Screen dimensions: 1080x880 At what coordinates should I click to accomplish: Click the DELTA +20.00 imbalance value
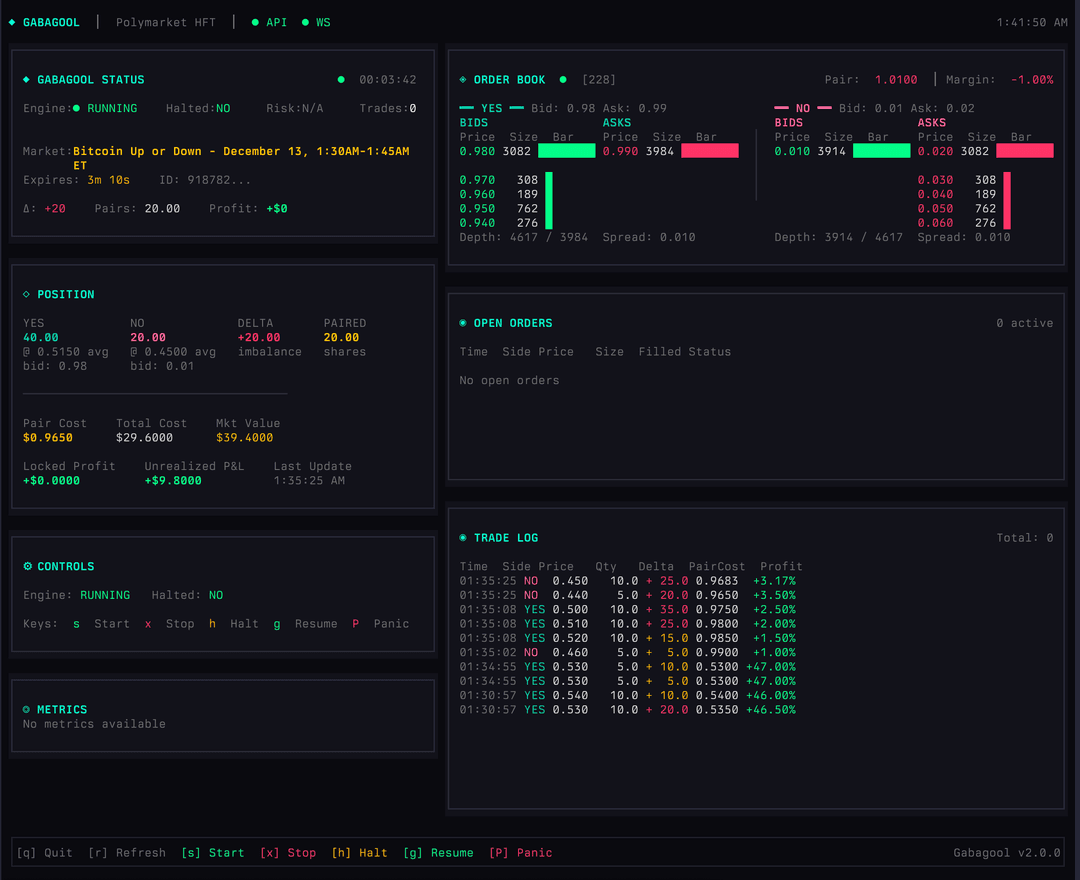pos(259,337)
